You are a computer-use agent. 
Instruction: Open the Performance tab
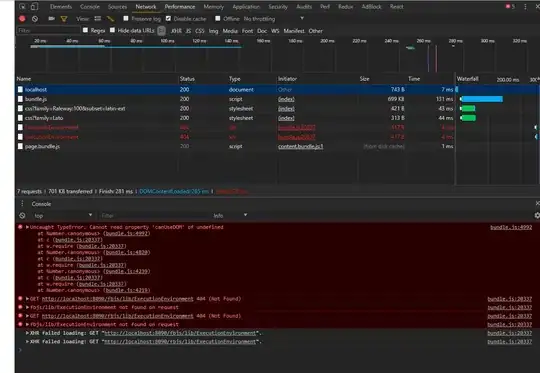coord(180,7)
